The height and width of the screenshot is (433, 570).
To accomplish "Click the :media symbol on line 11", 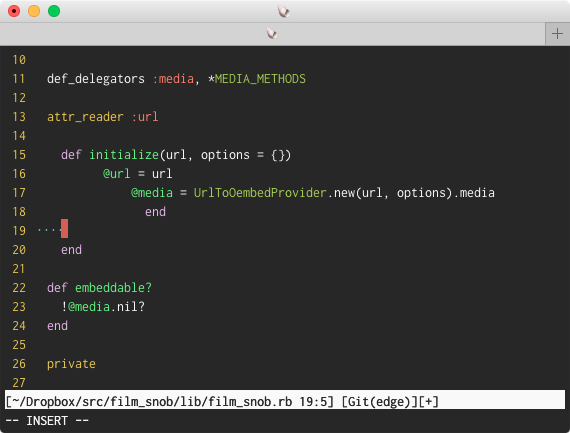I will [173, 79].
